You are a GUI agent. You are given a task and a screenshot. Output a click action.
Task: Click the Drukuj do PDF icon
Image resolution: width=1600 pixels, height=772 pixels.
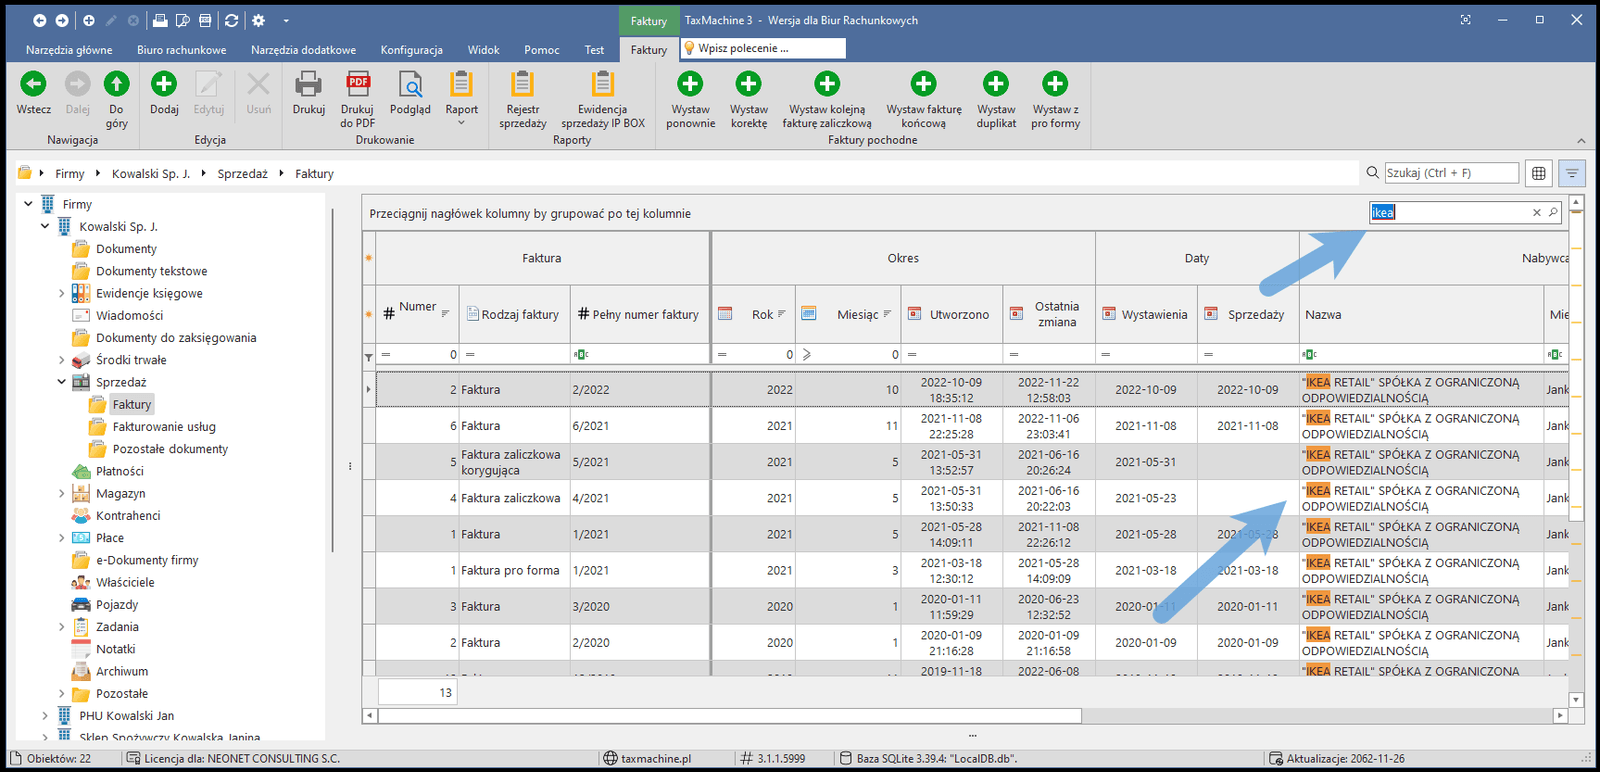click(357, 86)
